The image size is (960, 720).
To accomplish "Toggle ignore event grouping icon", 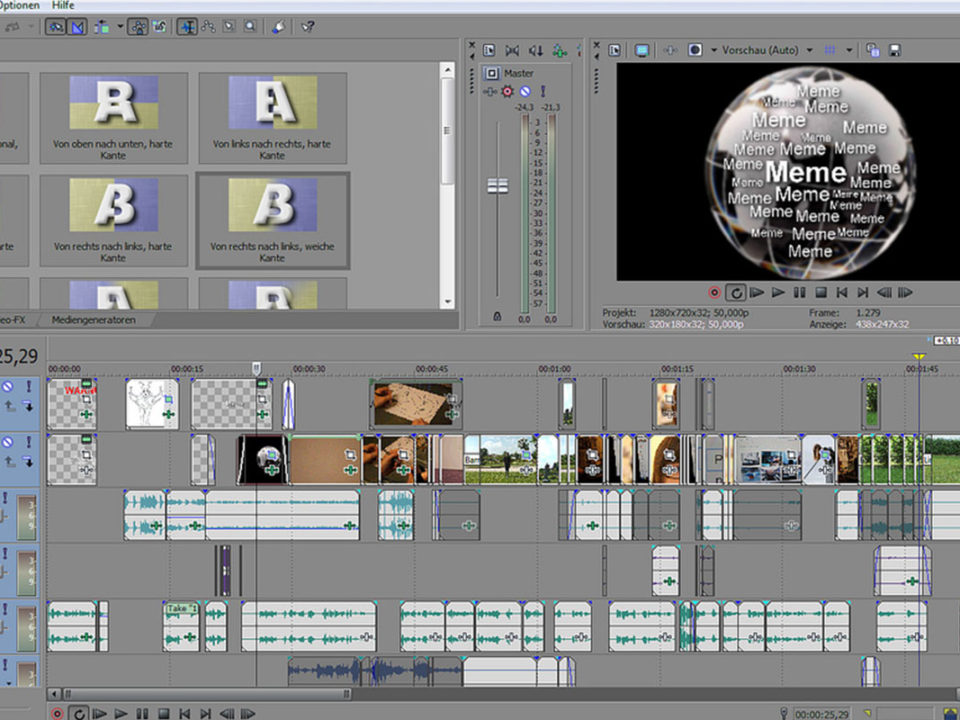I will (x=160, y=26).
